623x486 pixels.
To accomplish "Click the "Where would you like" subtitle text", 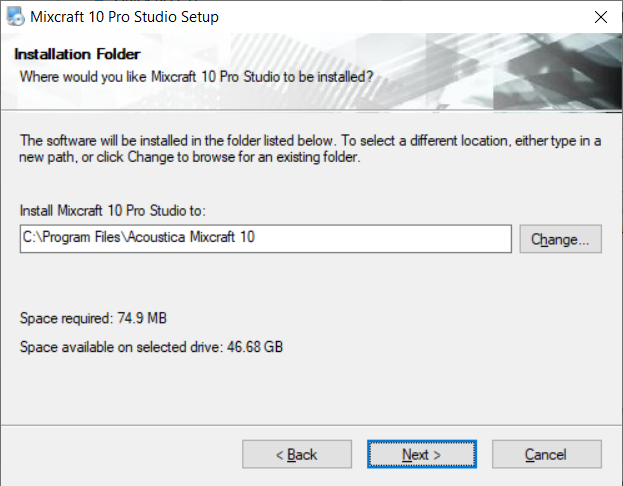I will [x=196, y=75].
